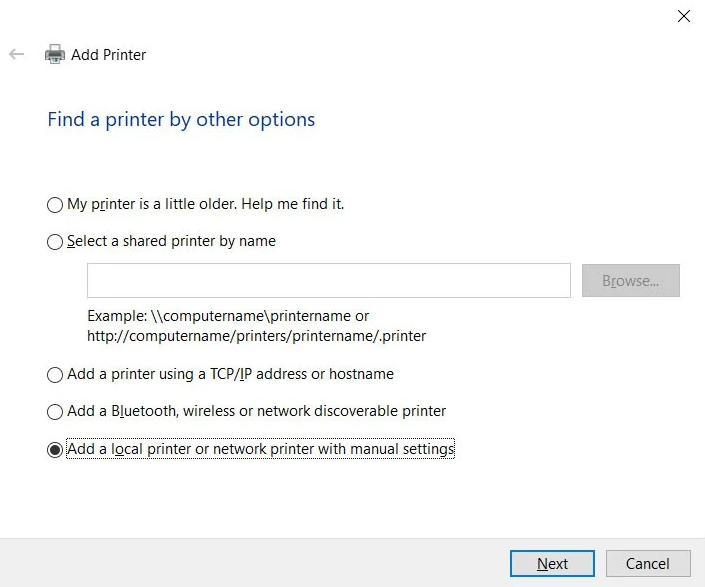Viewport: 705px width, 587px height.
Task: Click the "Add a printer using a TCP/IP address" label
Action: tap(230, 374)
